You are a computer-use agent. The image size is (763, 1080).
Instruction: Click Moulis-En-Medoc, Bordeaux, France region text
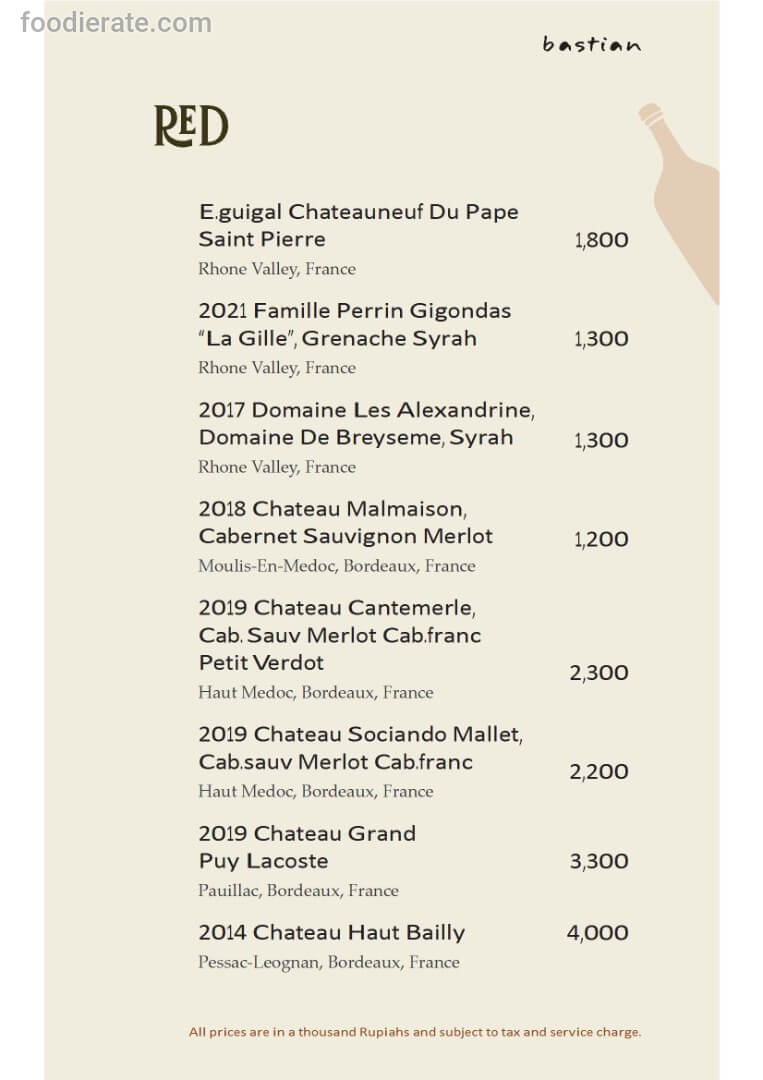(336, 566)
